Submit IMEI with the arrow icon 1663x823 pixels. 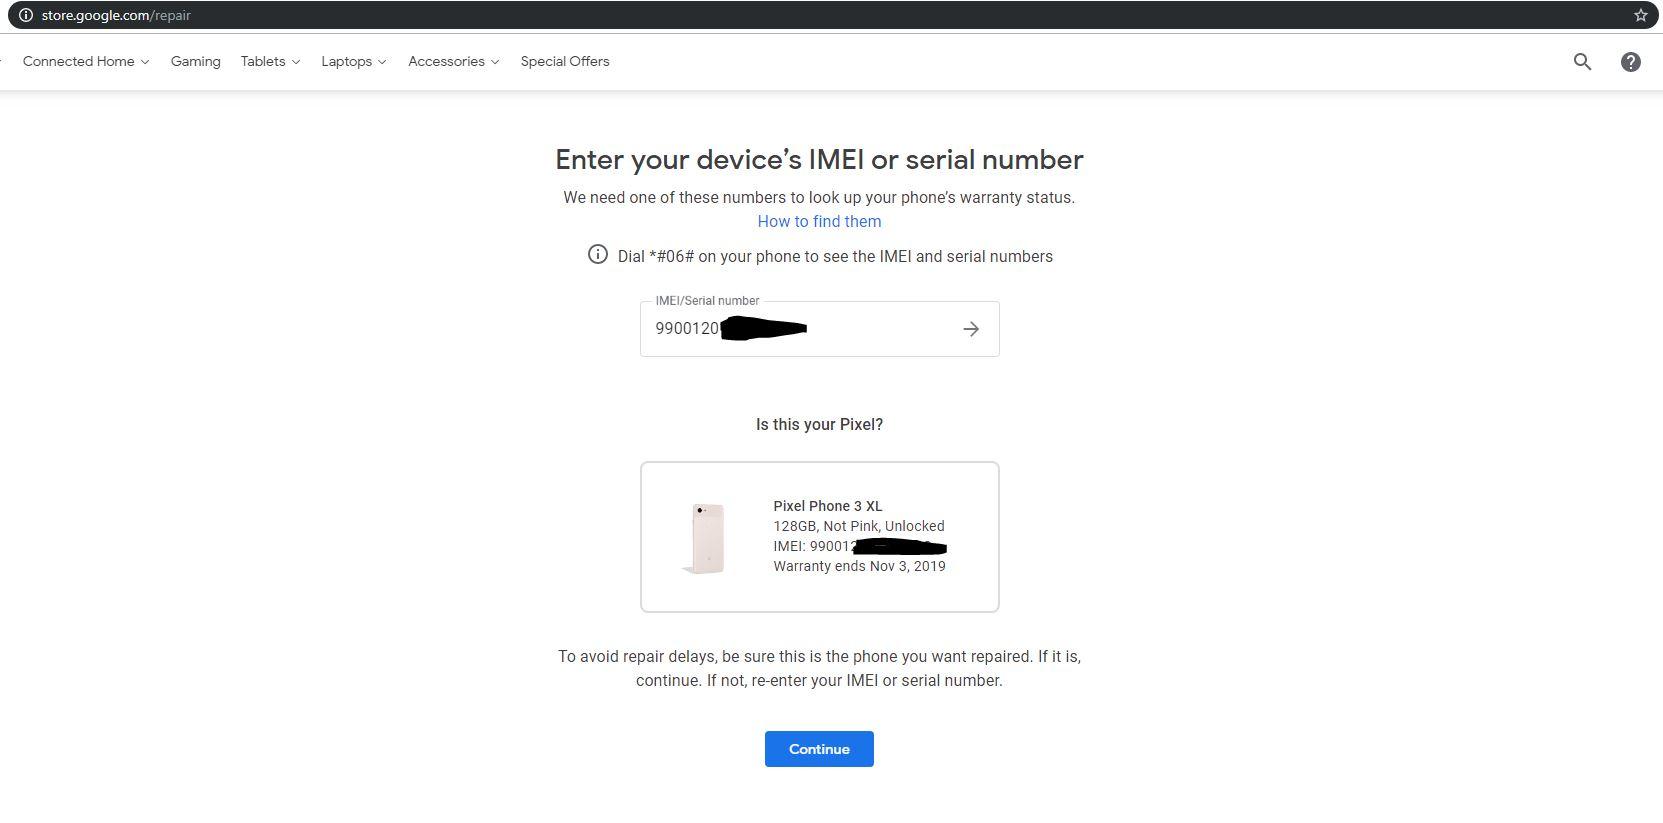(x=971, y=329)
